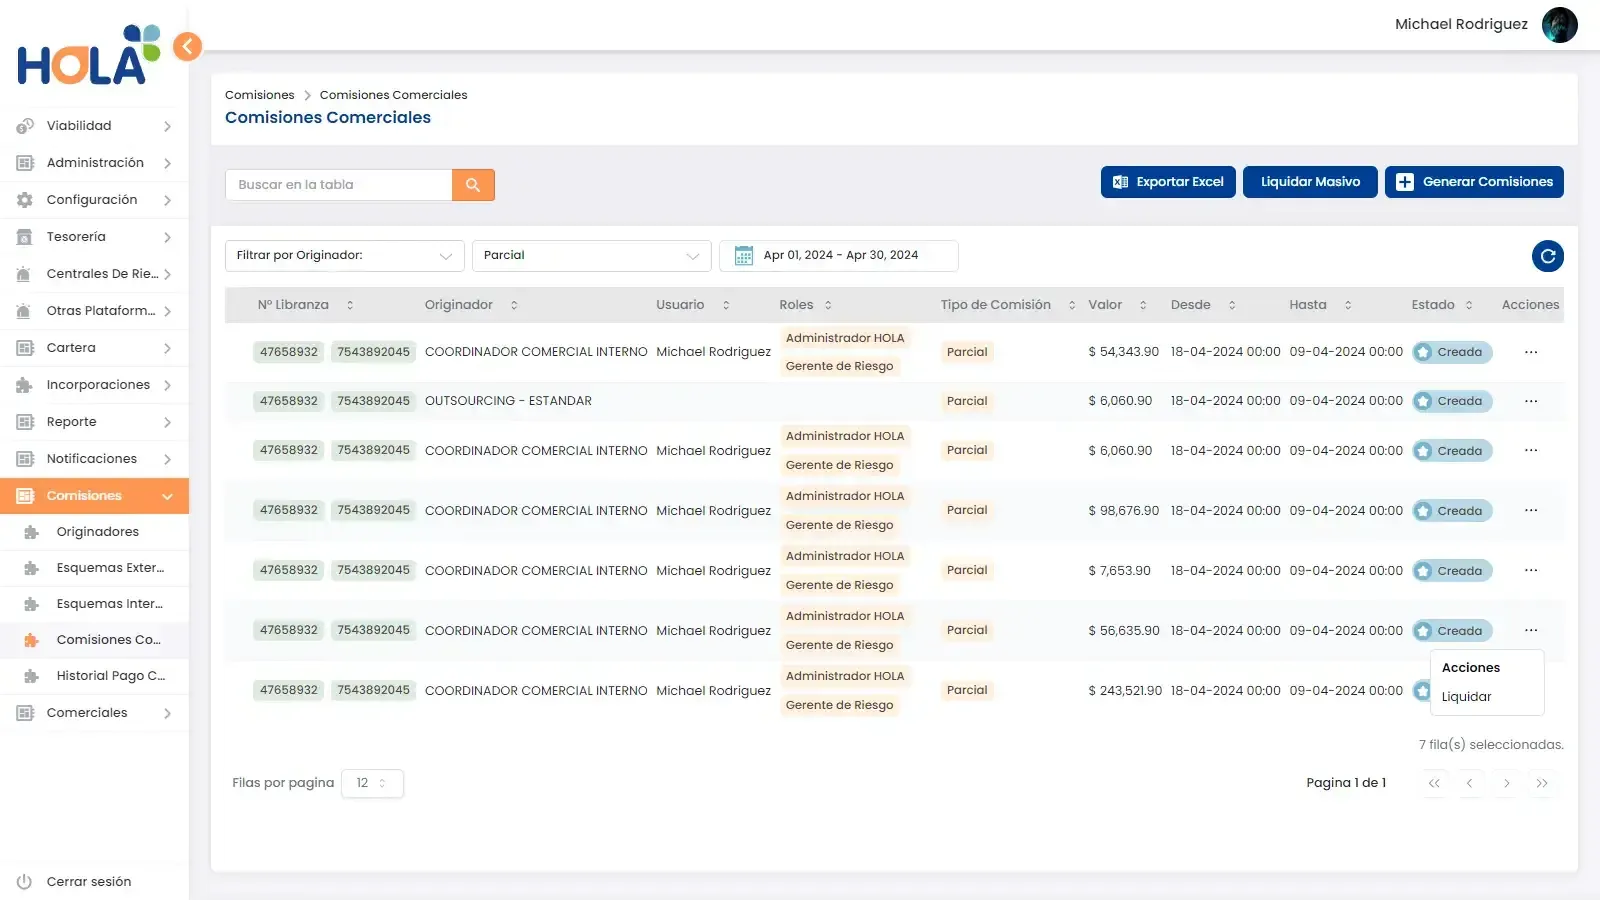Go to the next page arrow
This screenshot has height=900, width=1600.
(1506, 783)
